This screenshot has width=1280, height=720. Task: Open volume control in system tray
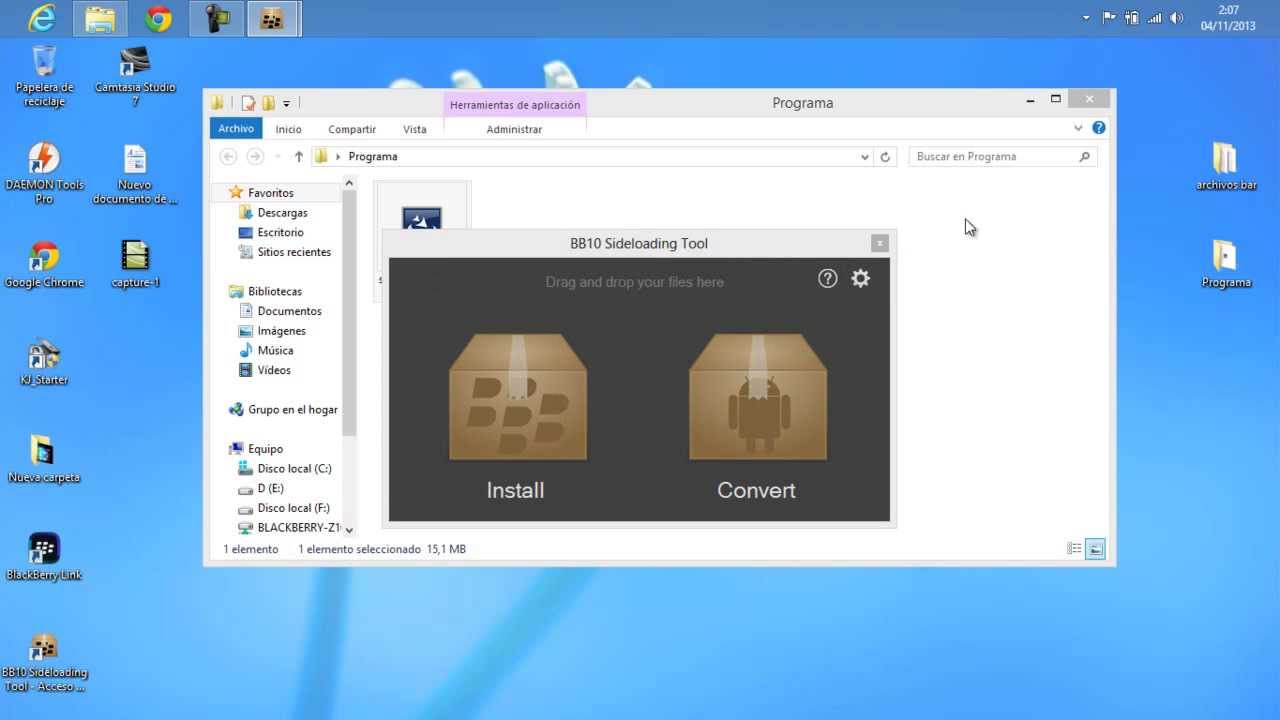(1177, 18)
